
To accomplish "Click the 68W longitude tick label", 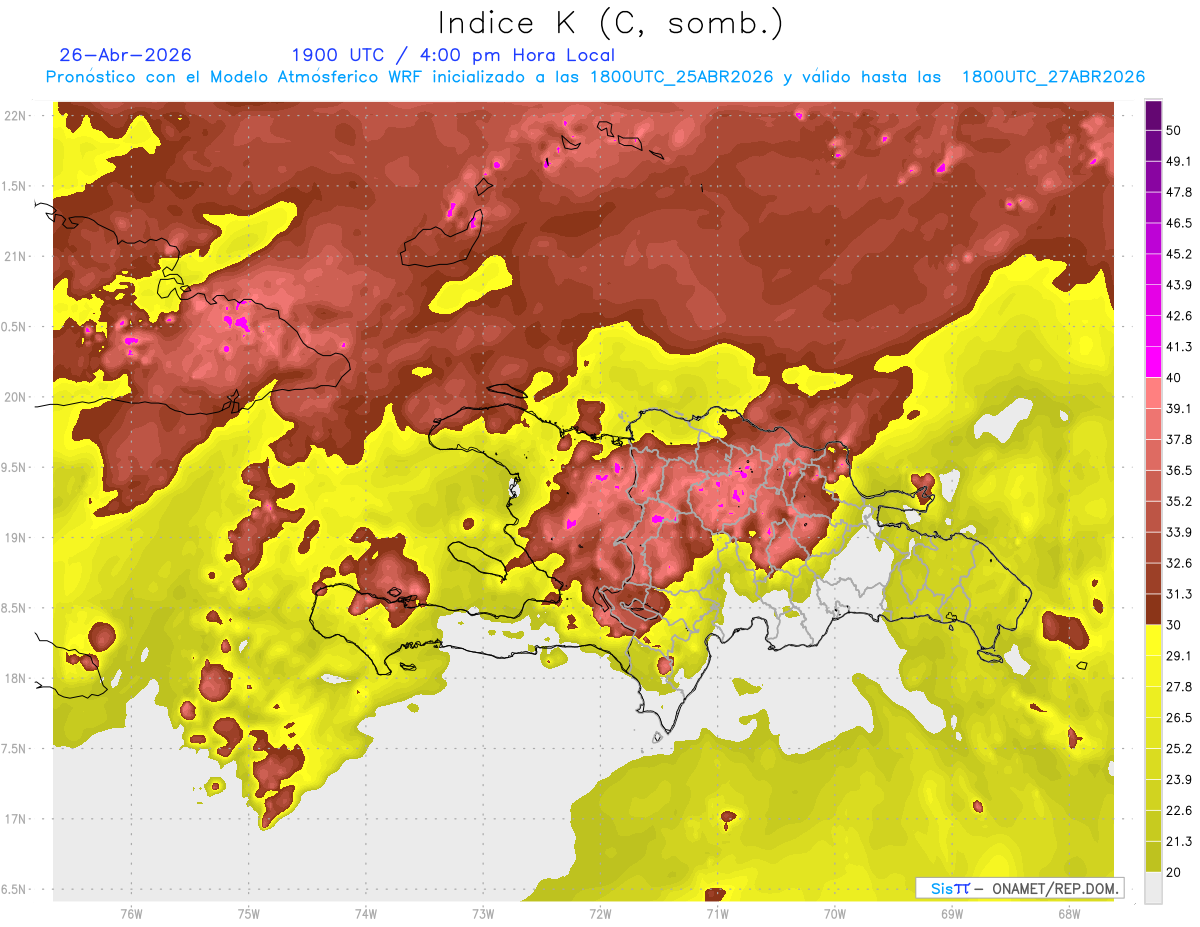I will [x=1068, y=913].
